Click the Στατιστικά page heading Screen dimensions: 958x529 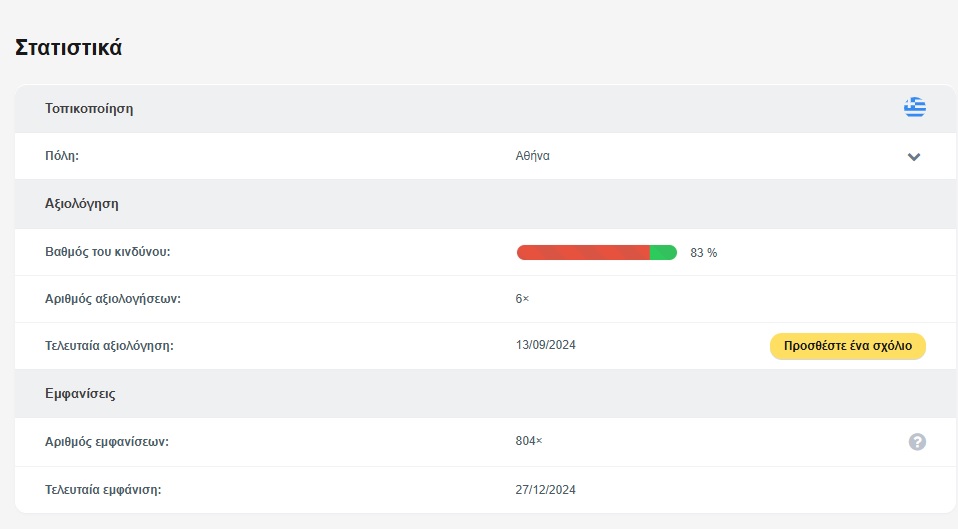[x=69, y=47]
